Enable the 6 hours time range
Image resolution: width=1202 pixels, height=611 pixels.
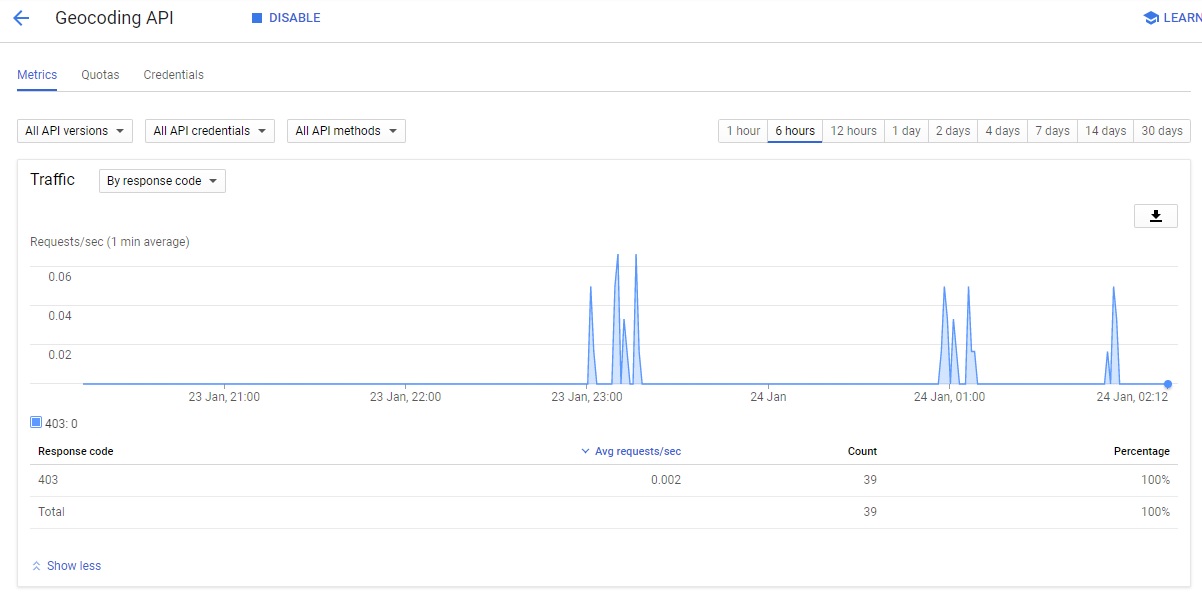794,130
